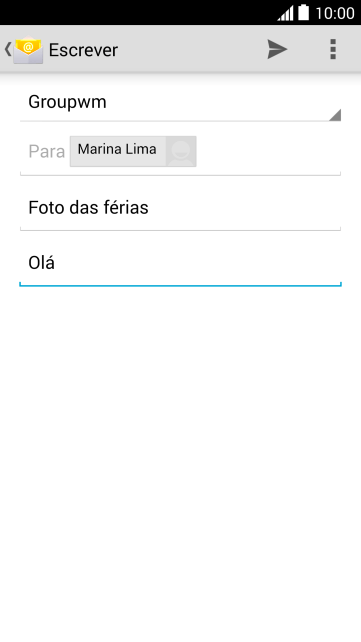This screenshot has width=361, height=642.
Task: Tap the dropdown triangle beside Groupwm
Action: coord(335,115)
